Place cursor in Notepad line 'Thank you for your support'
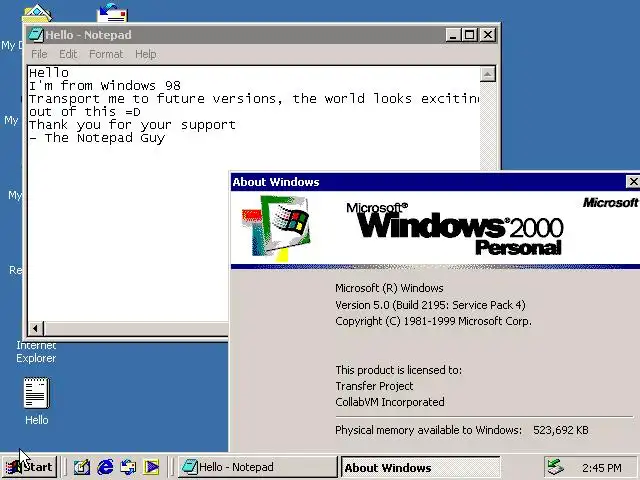The image size is (640, 480). click(132, 124)
